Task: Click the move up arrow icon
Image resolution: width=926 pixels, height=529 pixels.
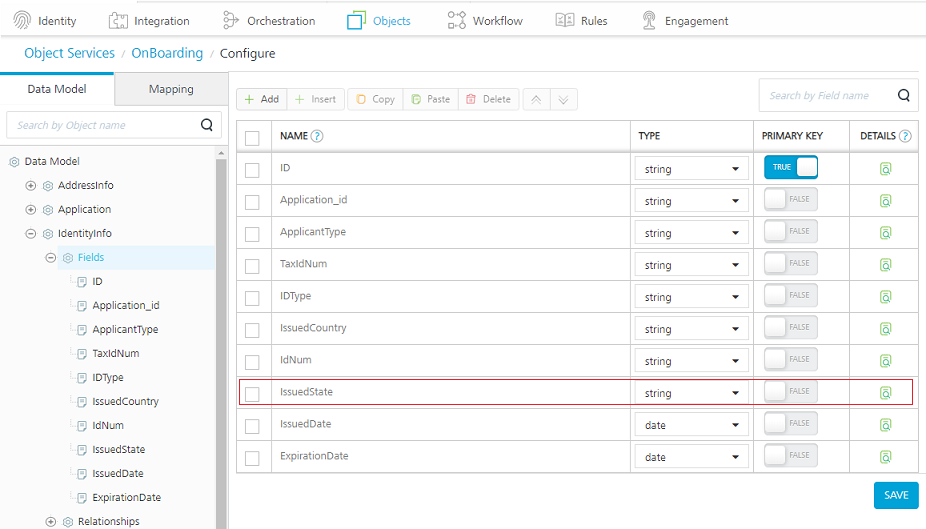Action: pyautogui.click(x=537, y=99)
